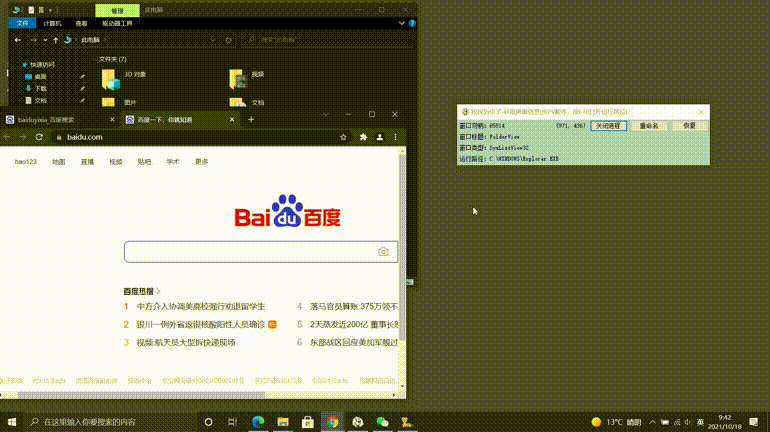Viewport: 770px width, 432px height.
Task: Open Chrome tab search dropdown arrow
Action: [326, 114]
